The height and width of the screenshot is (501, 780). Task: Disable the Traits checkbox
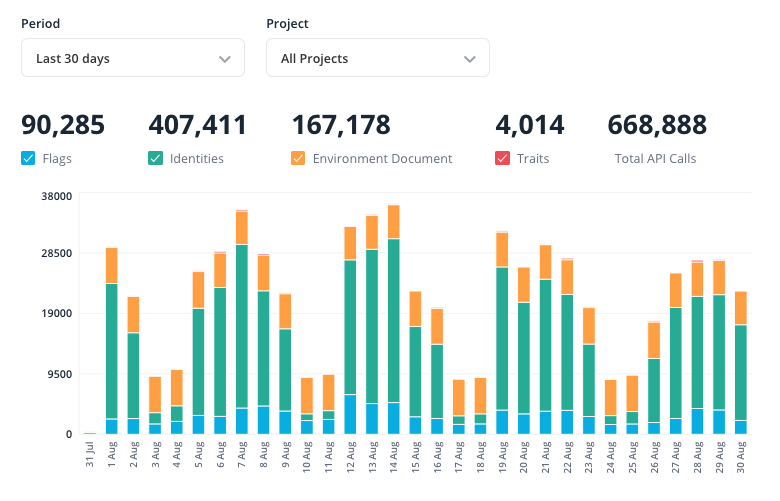pos(502,158)
